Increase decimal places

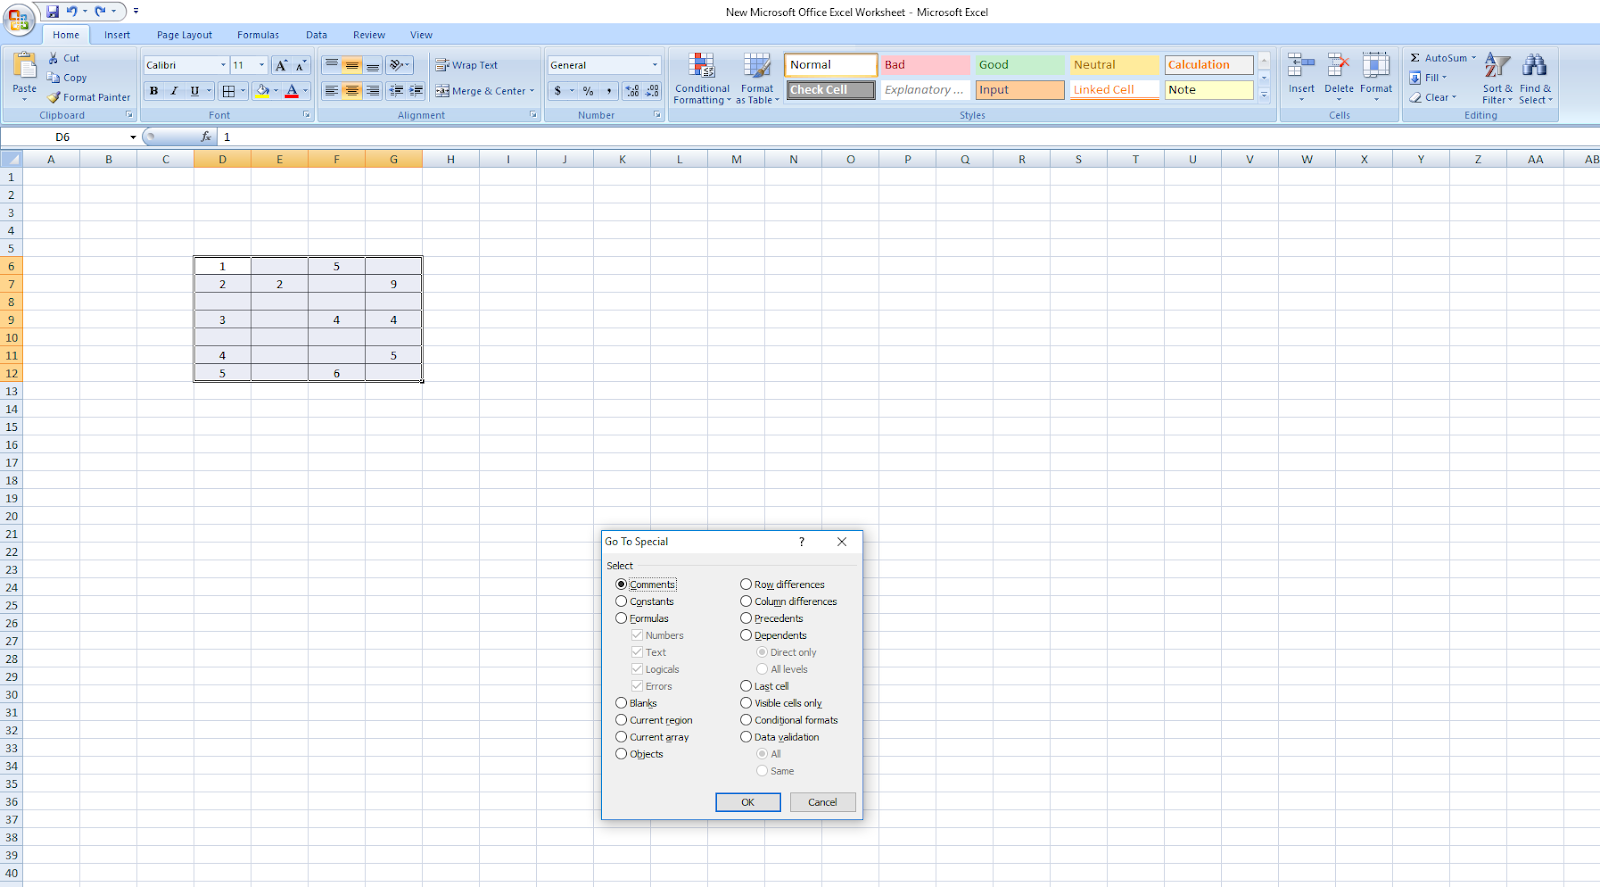[x=632, y=91]
